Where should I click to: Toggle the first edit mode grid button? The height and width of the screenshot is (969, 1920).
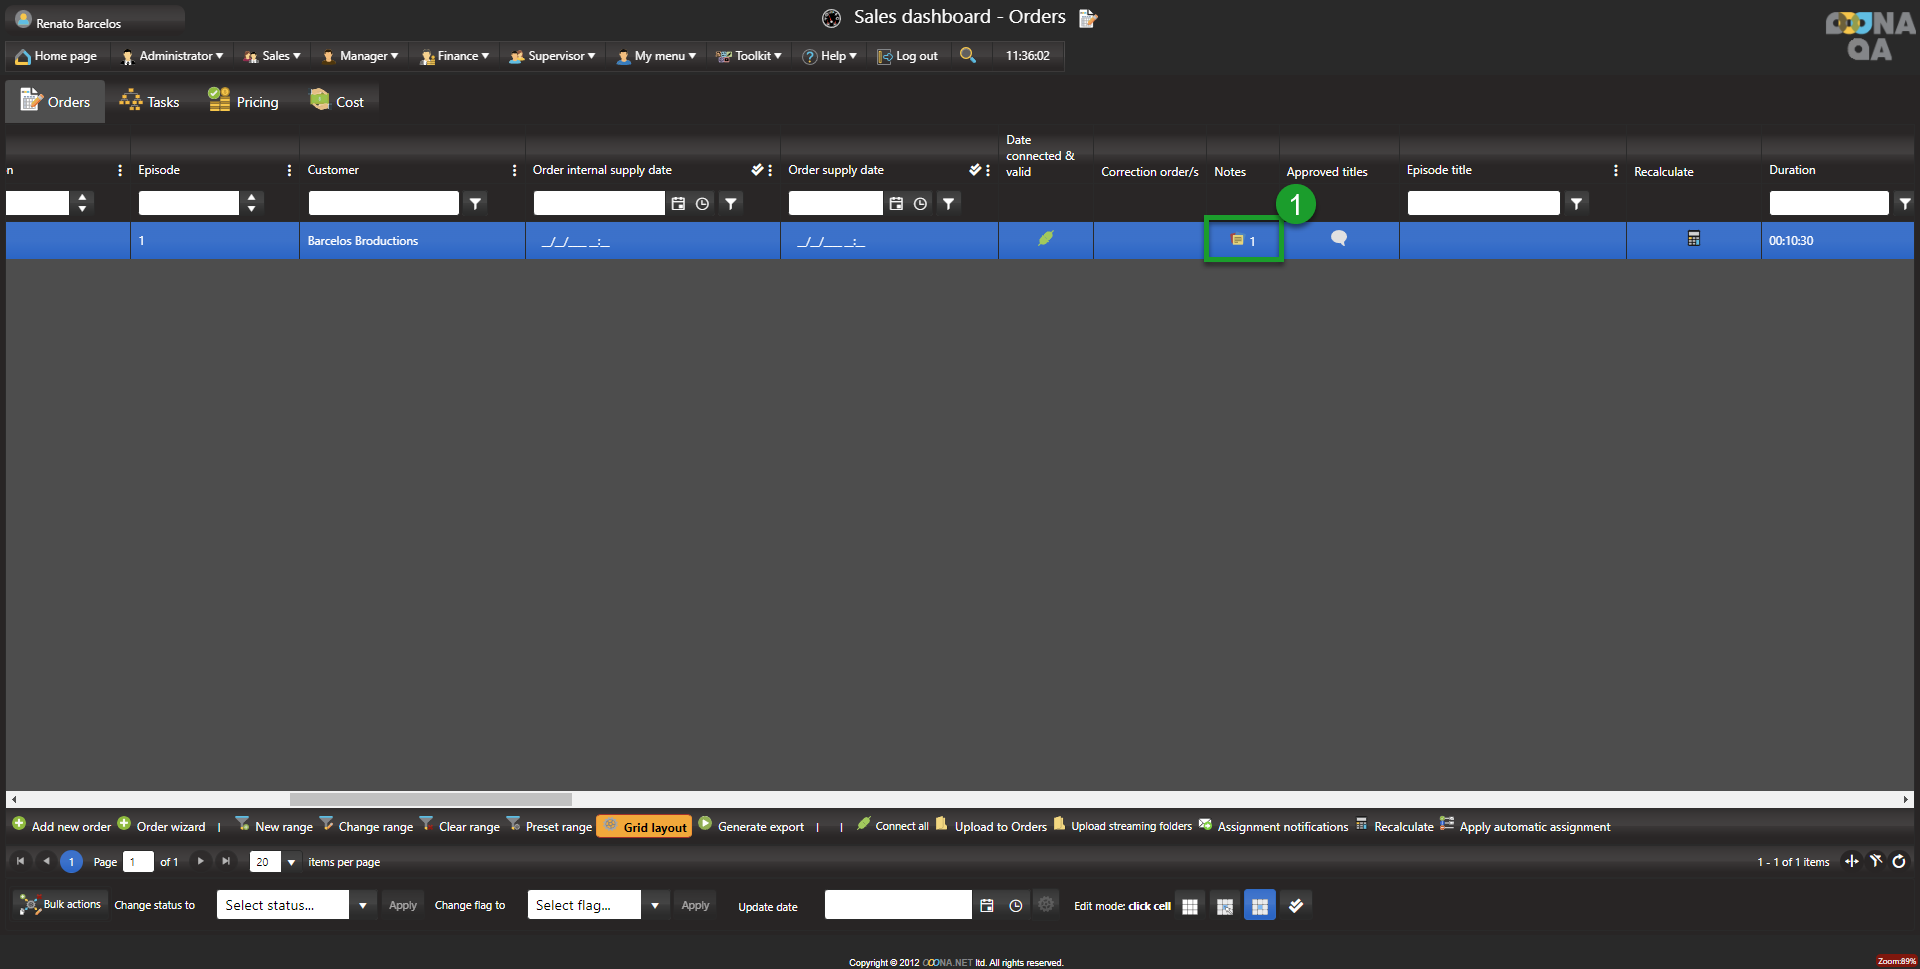point(1190,906)
